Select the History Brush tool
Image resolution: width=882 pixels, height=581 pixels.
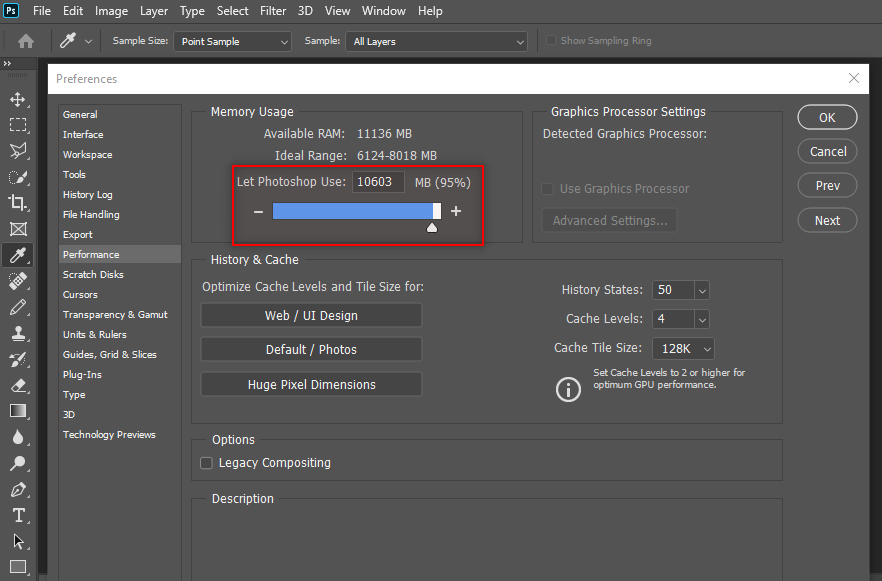(17, 359)
